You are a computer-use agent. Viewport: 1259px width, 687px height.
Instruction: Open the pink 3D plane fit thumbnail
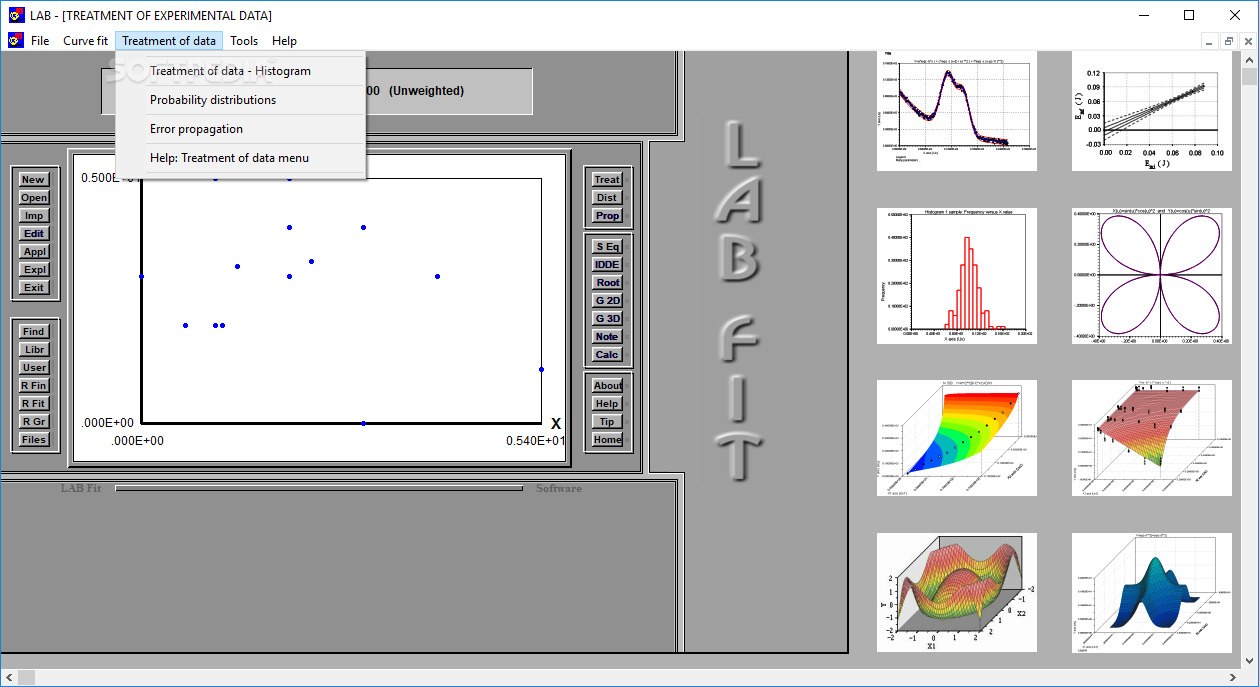pos(1151,438)
